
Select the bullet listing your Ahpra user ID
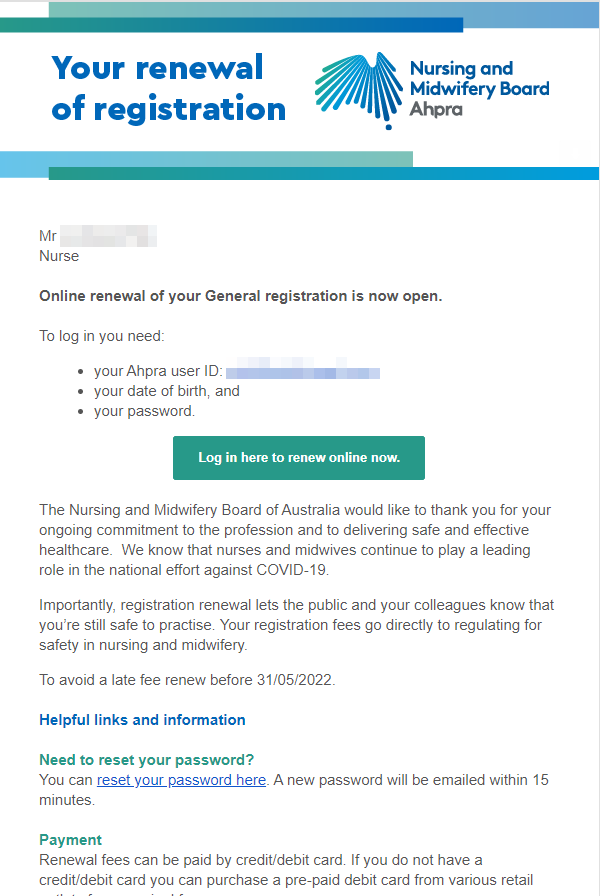[160, 370]
